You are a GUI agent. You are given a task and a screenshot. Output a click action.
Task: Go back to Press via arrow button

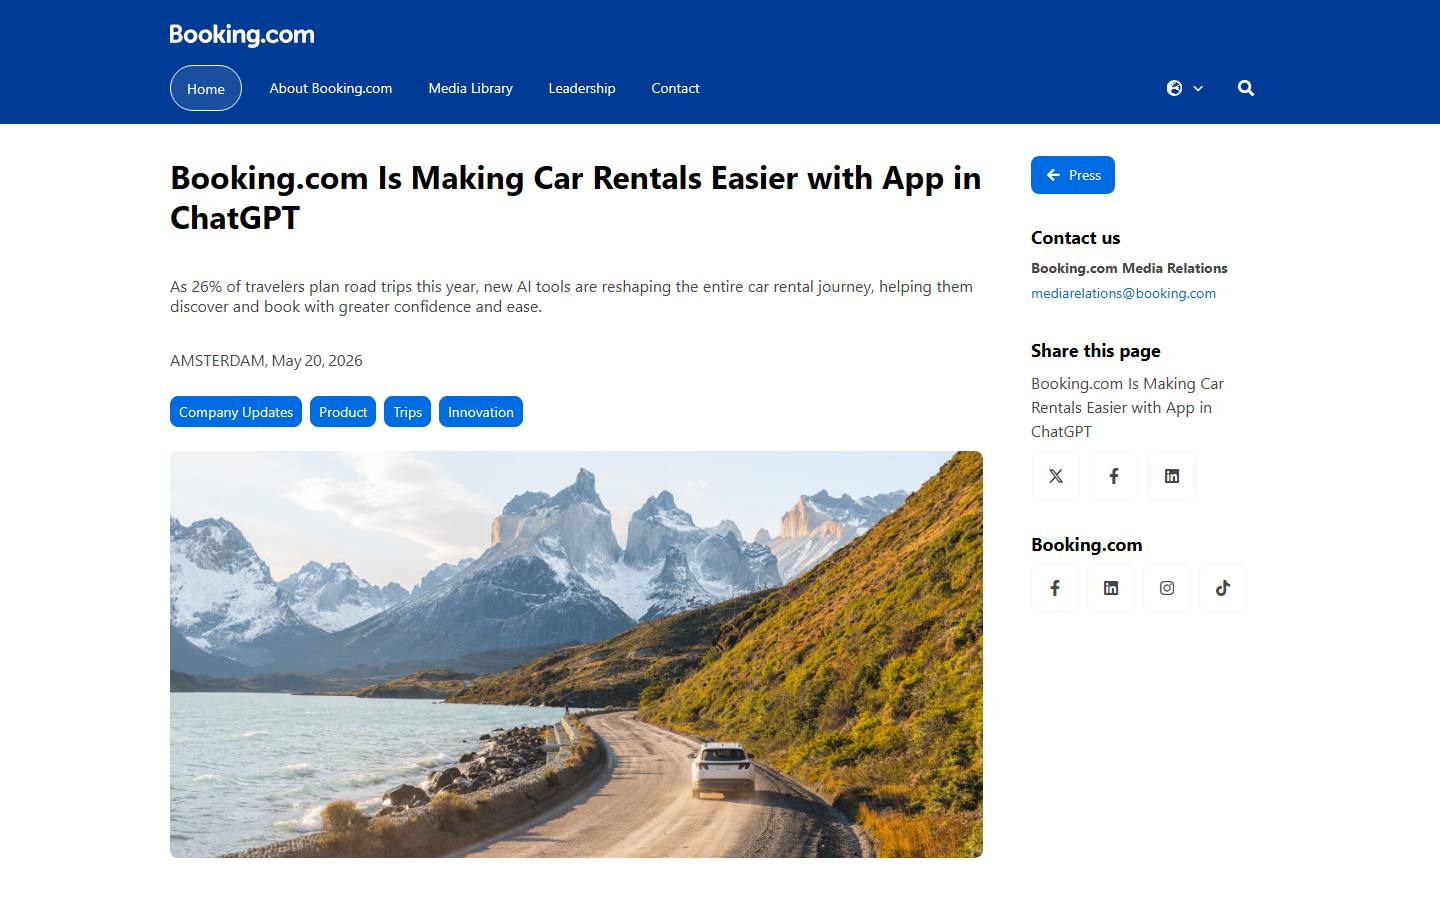pyautogui.click(x=1073, y=175)
